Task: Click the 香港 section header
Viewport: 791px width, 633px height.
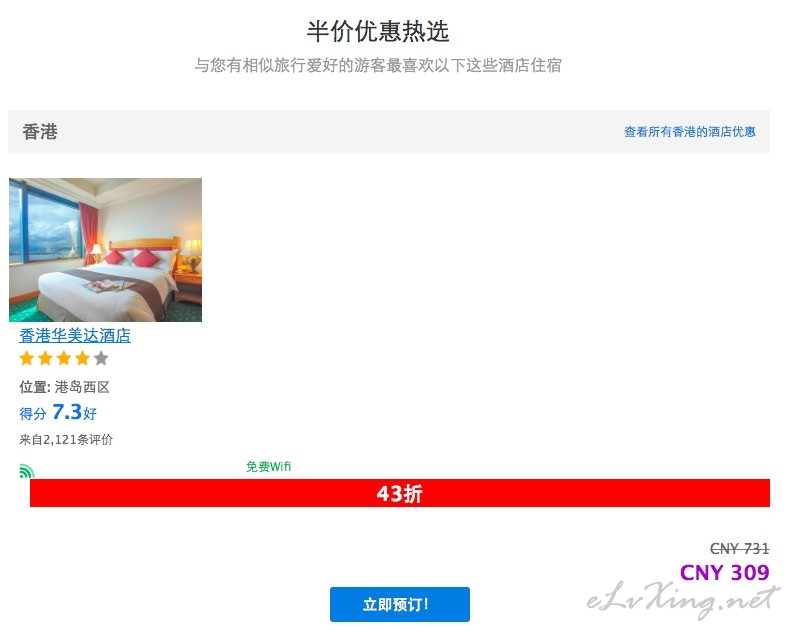Action: [x=40, y=132]
